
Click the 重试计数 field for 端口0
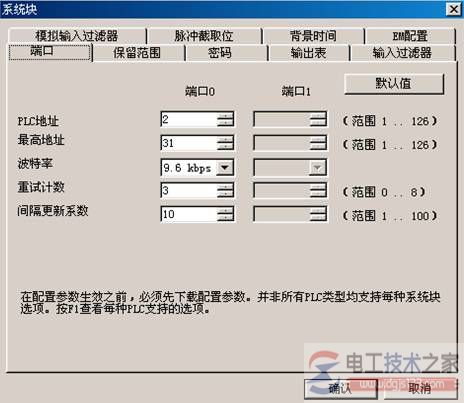[189, 190]
